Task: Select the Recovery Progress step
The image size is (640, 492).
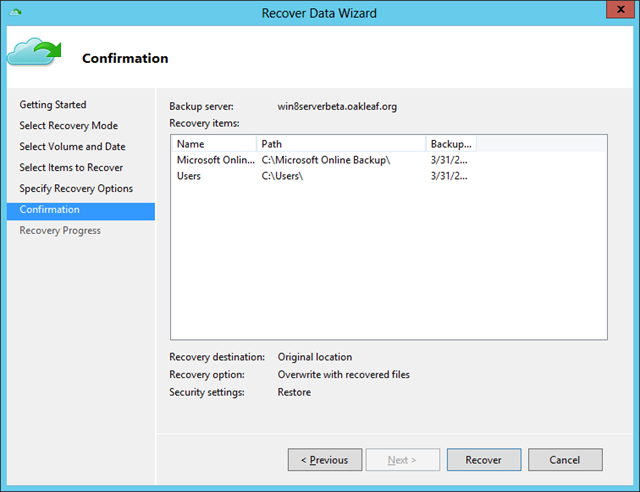Action: point(60,230)
